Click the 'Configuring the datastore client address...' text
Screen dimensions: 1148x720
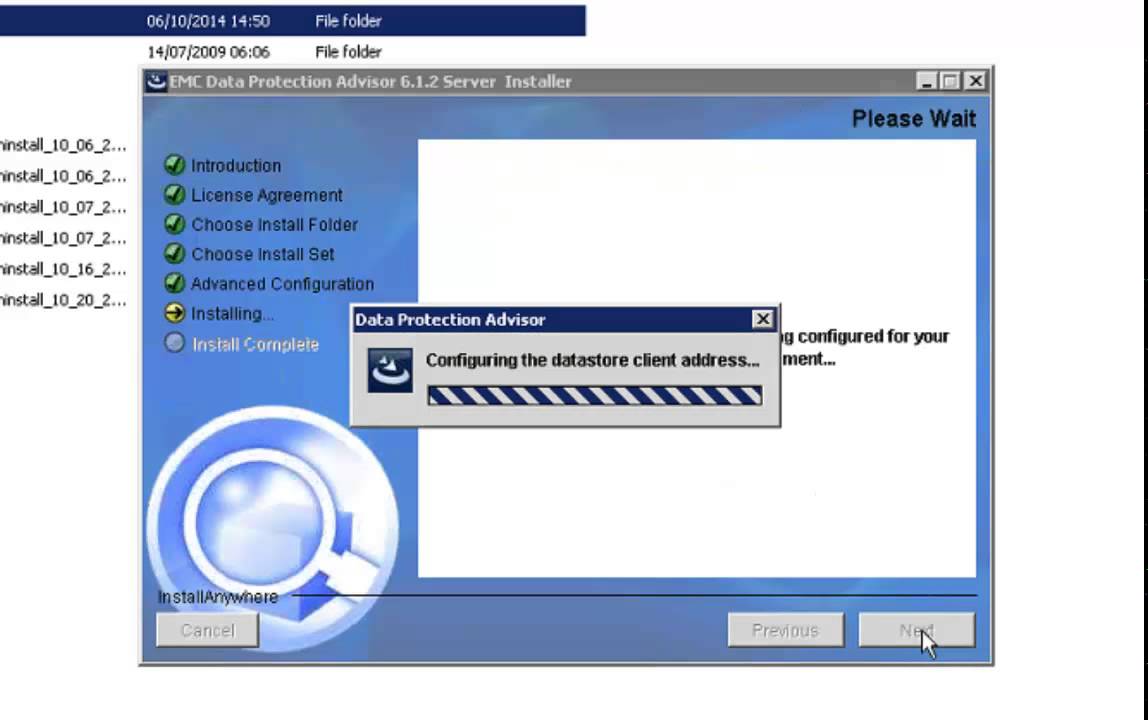(592, 360)
